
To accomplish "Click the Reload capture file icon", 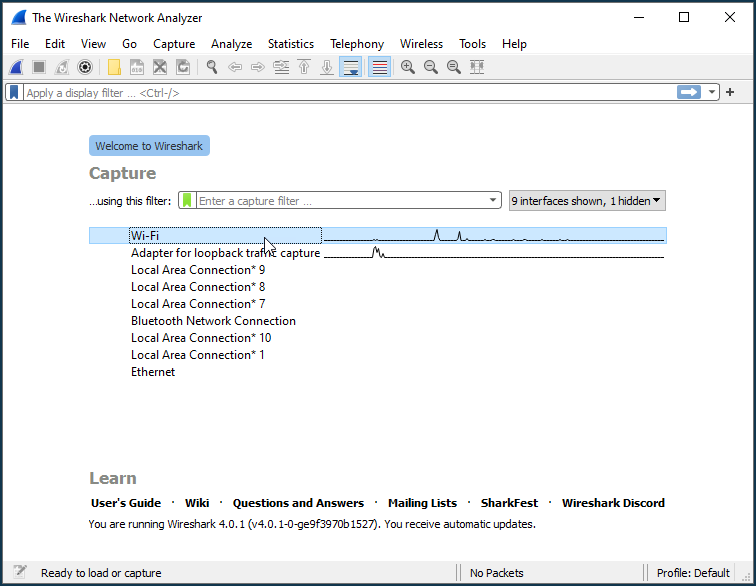I will coord(183,67).
